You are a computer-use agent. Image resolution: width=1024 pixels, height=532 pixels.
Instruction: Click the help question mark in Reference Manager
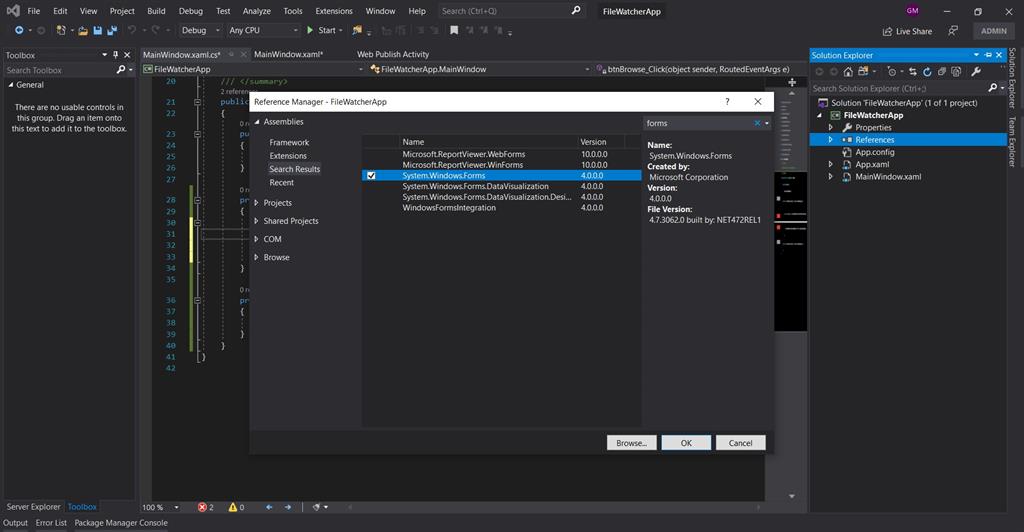click(727, 101)
